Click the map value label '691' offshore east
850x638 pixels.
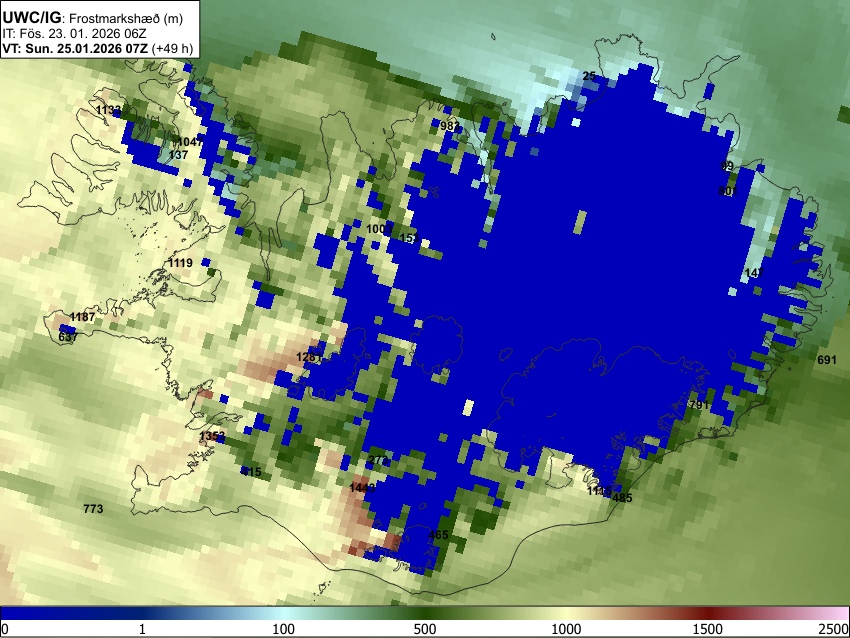(827, 359)
